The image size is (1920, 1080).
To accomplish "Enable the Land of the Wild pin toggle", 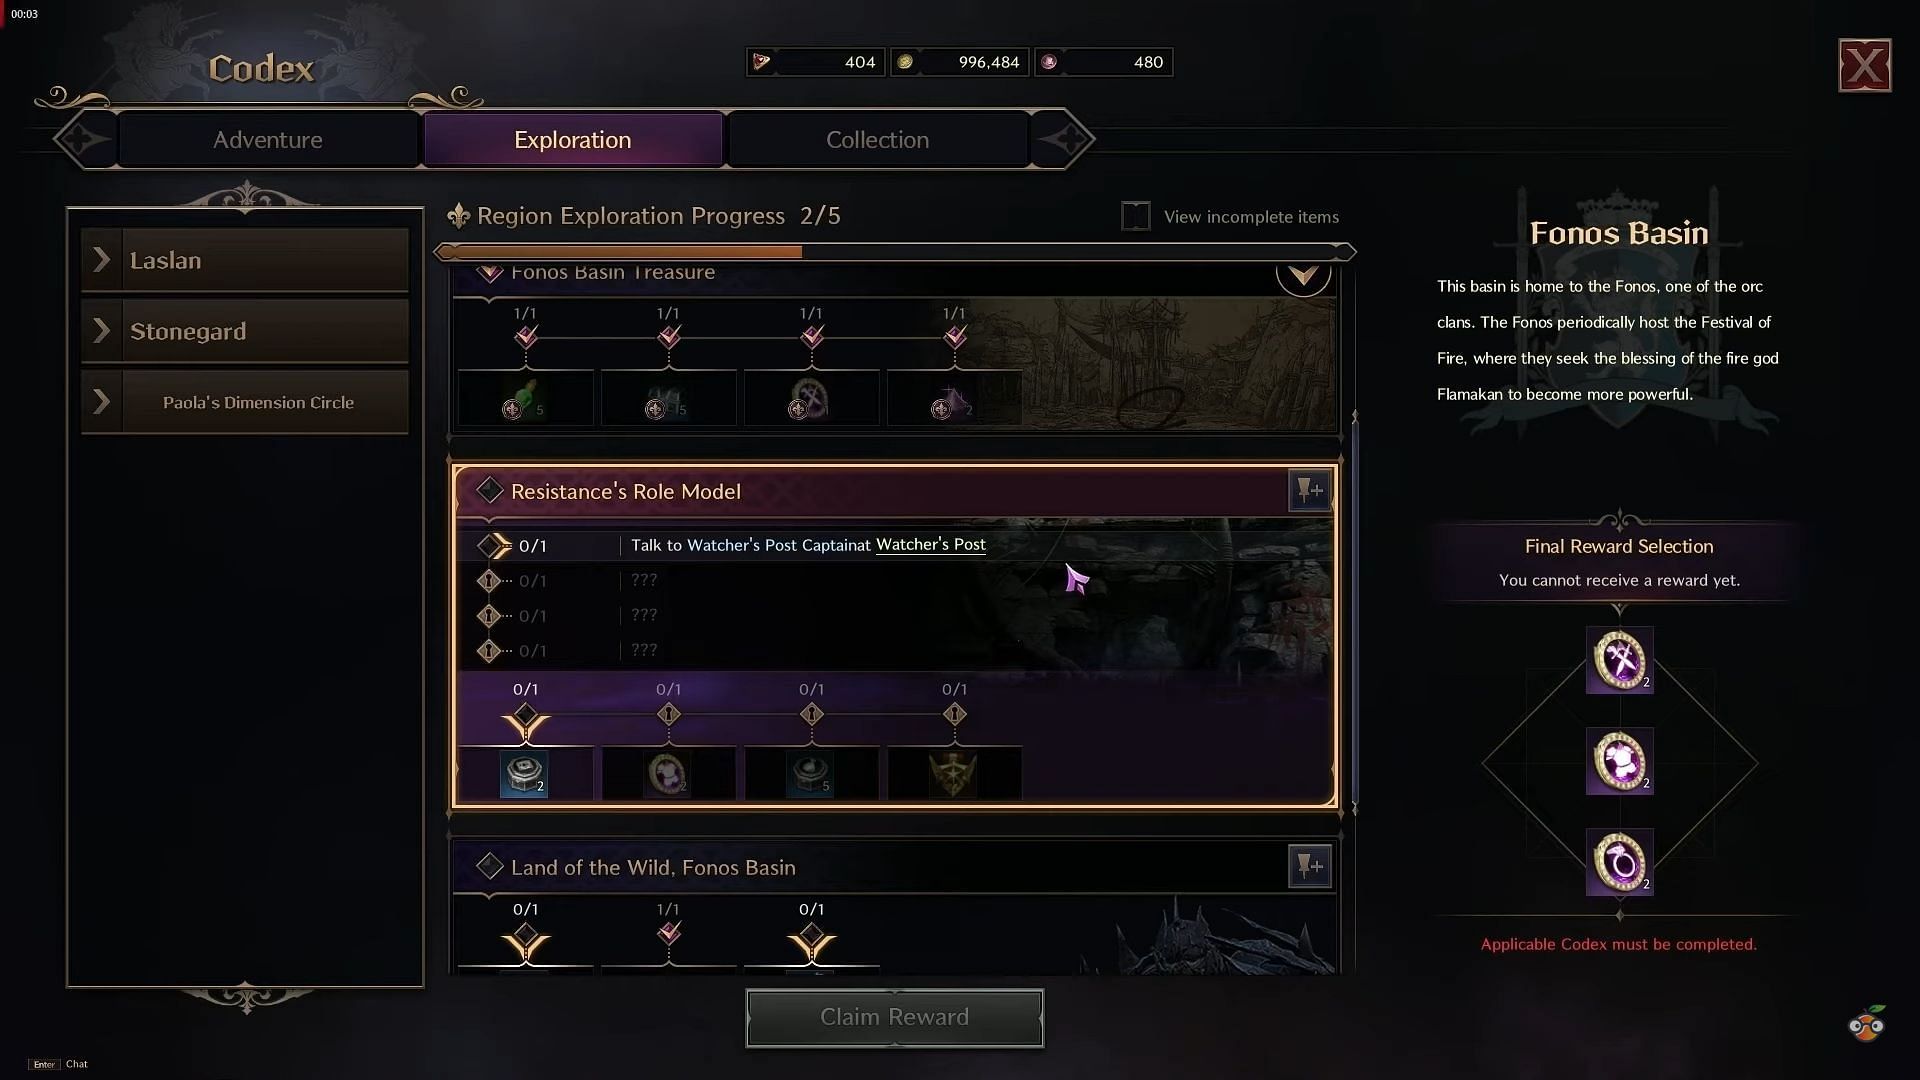I will tap(1309, 866).
